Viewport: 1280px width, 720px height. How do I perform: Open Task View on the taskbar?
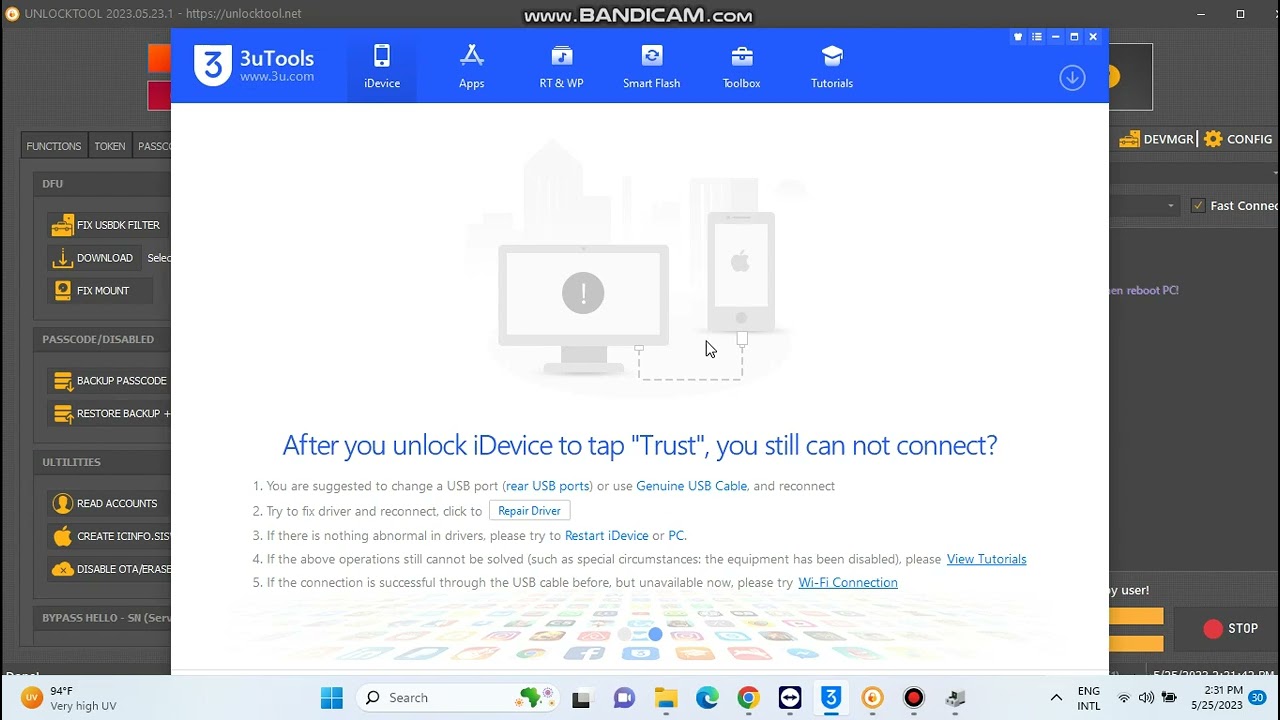tap(582, 698)
